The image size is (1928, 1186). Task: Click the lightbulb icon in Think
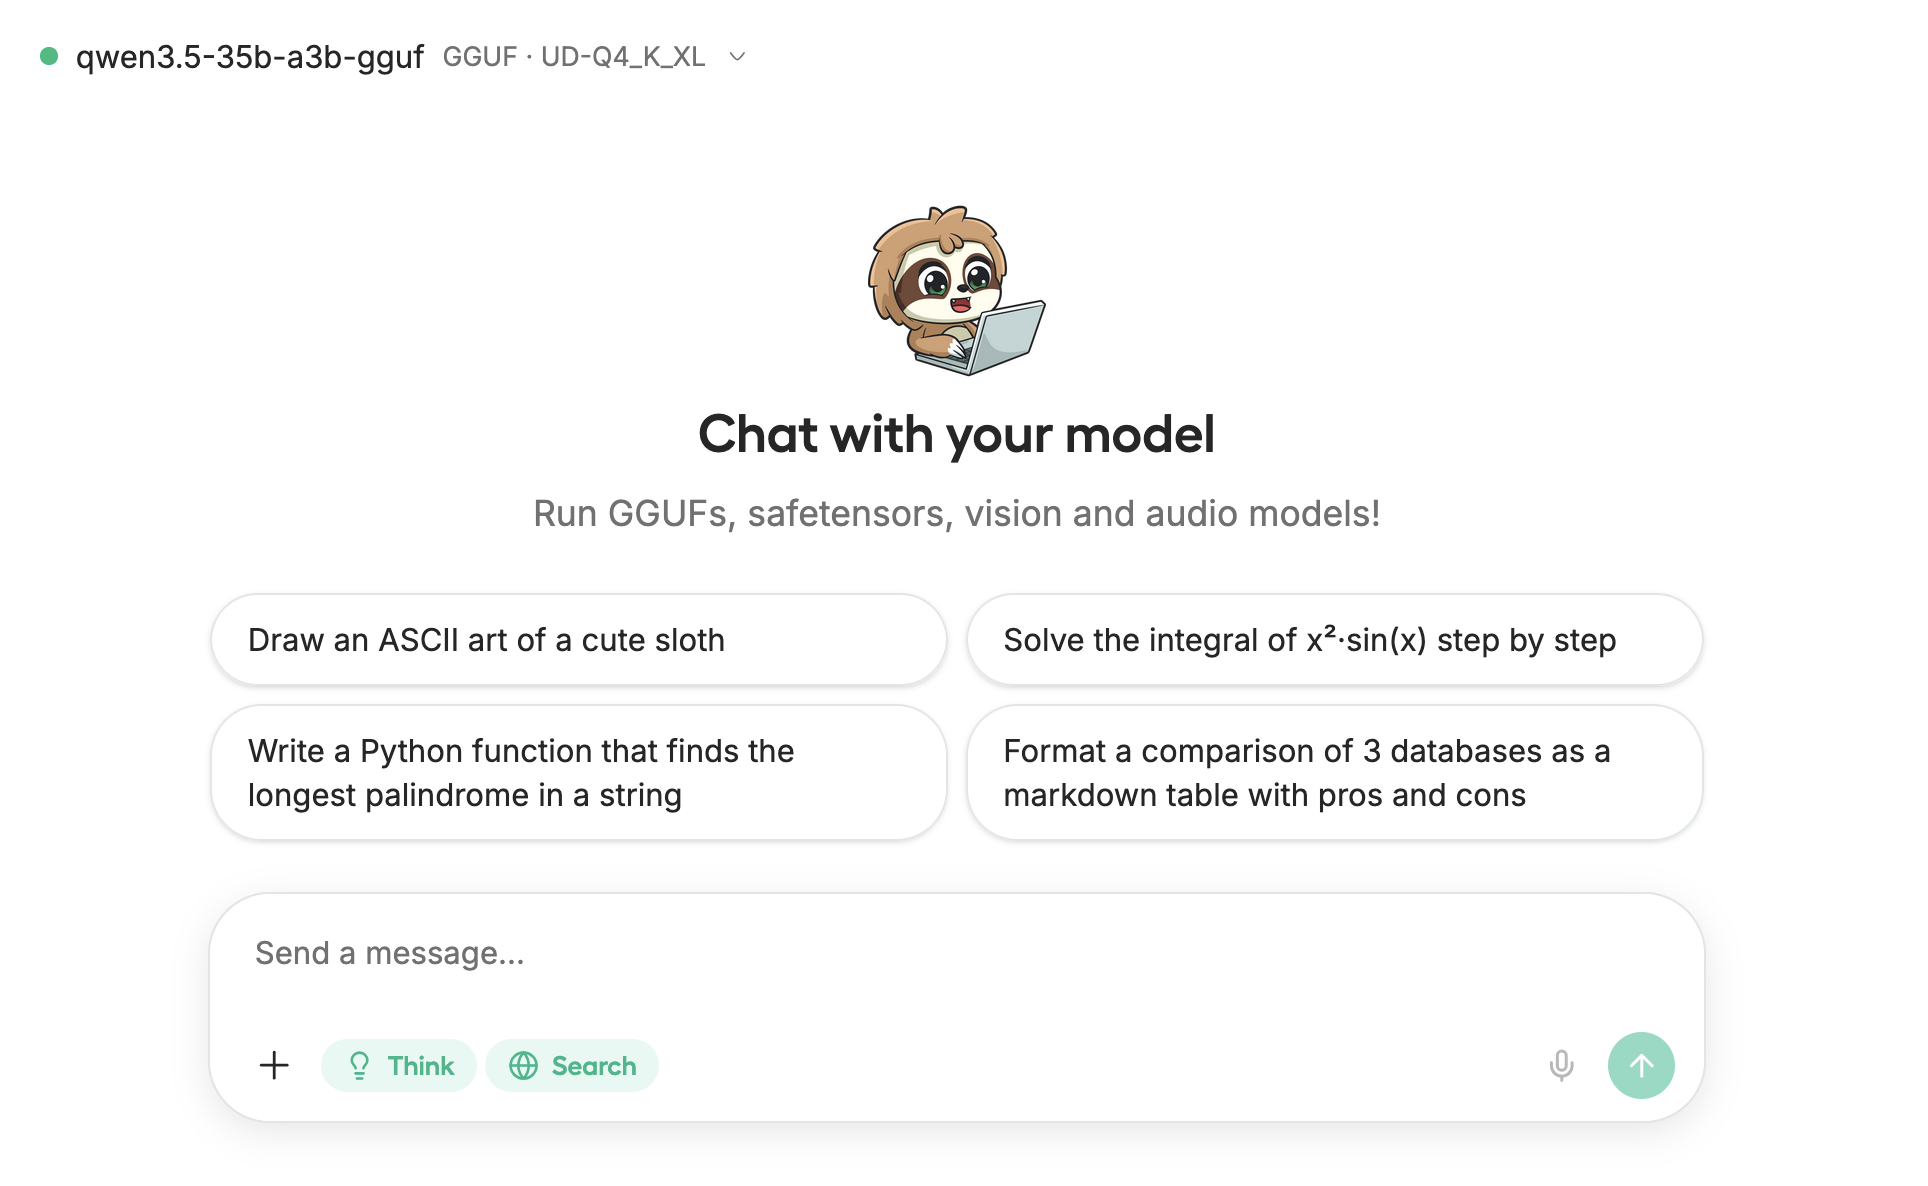pos(359,1066)
